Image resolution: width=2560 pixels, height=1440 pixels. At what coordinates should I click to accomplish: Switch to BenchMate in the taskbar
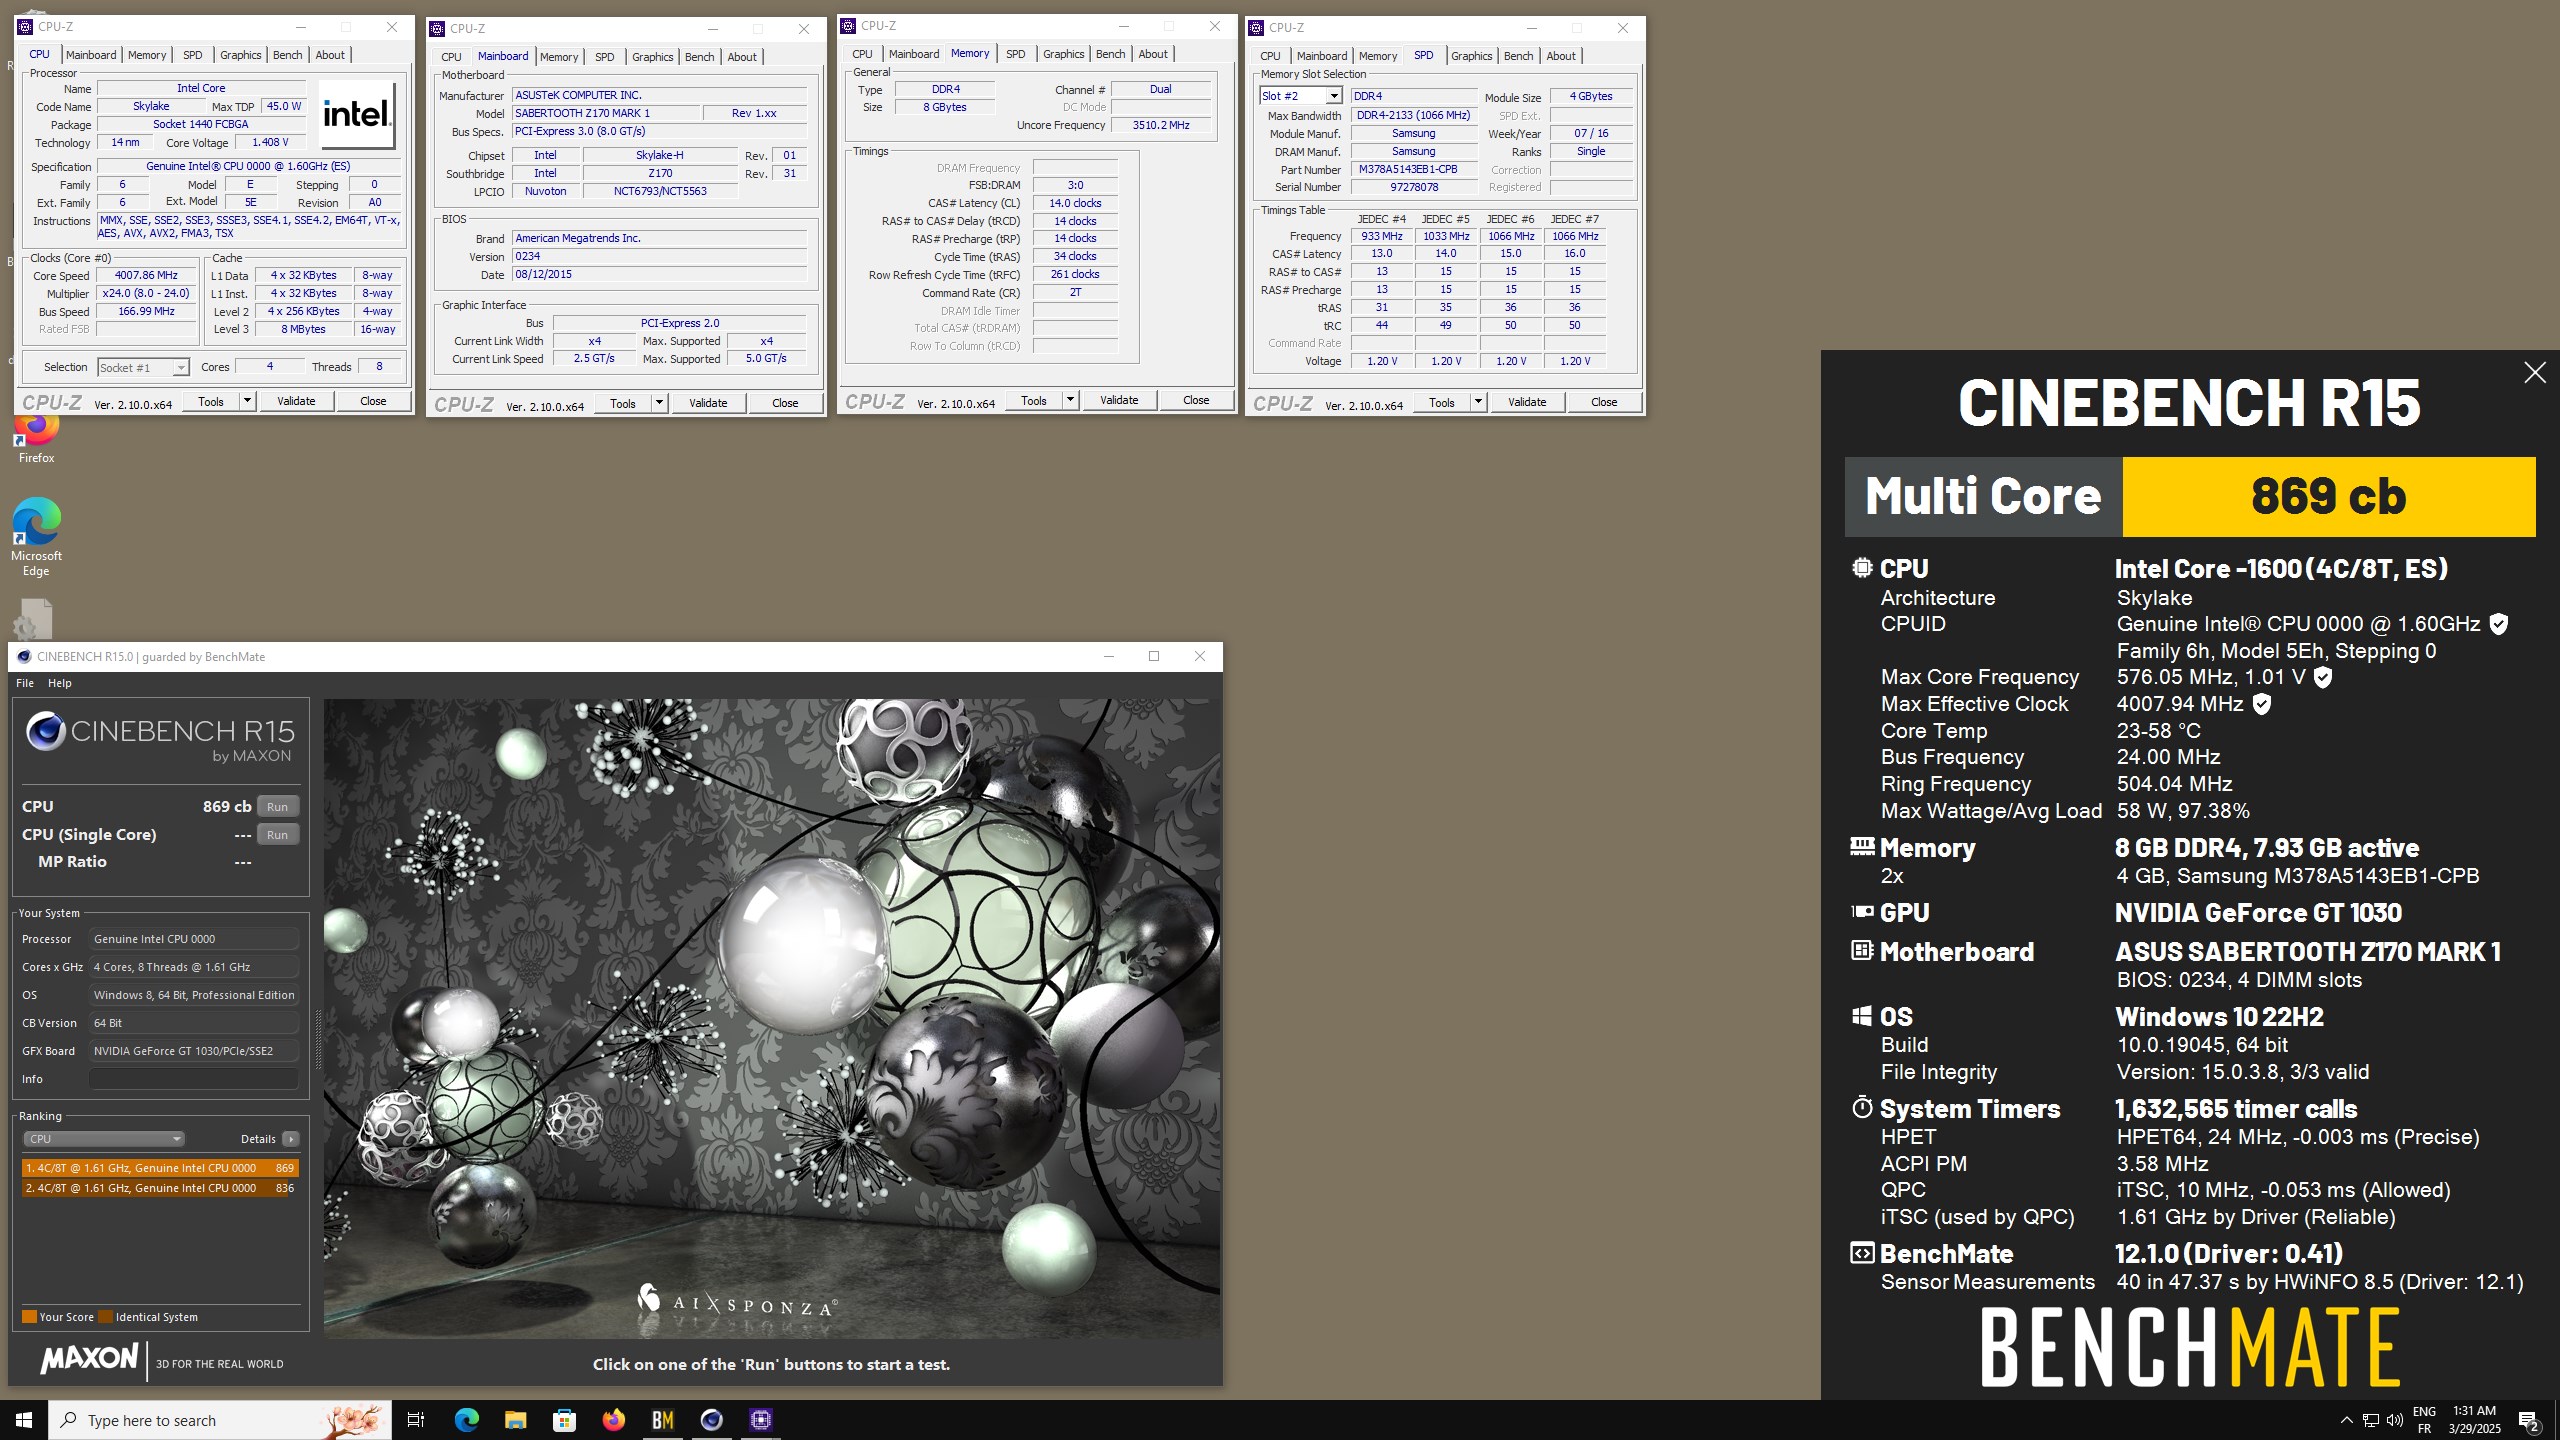662,1420
